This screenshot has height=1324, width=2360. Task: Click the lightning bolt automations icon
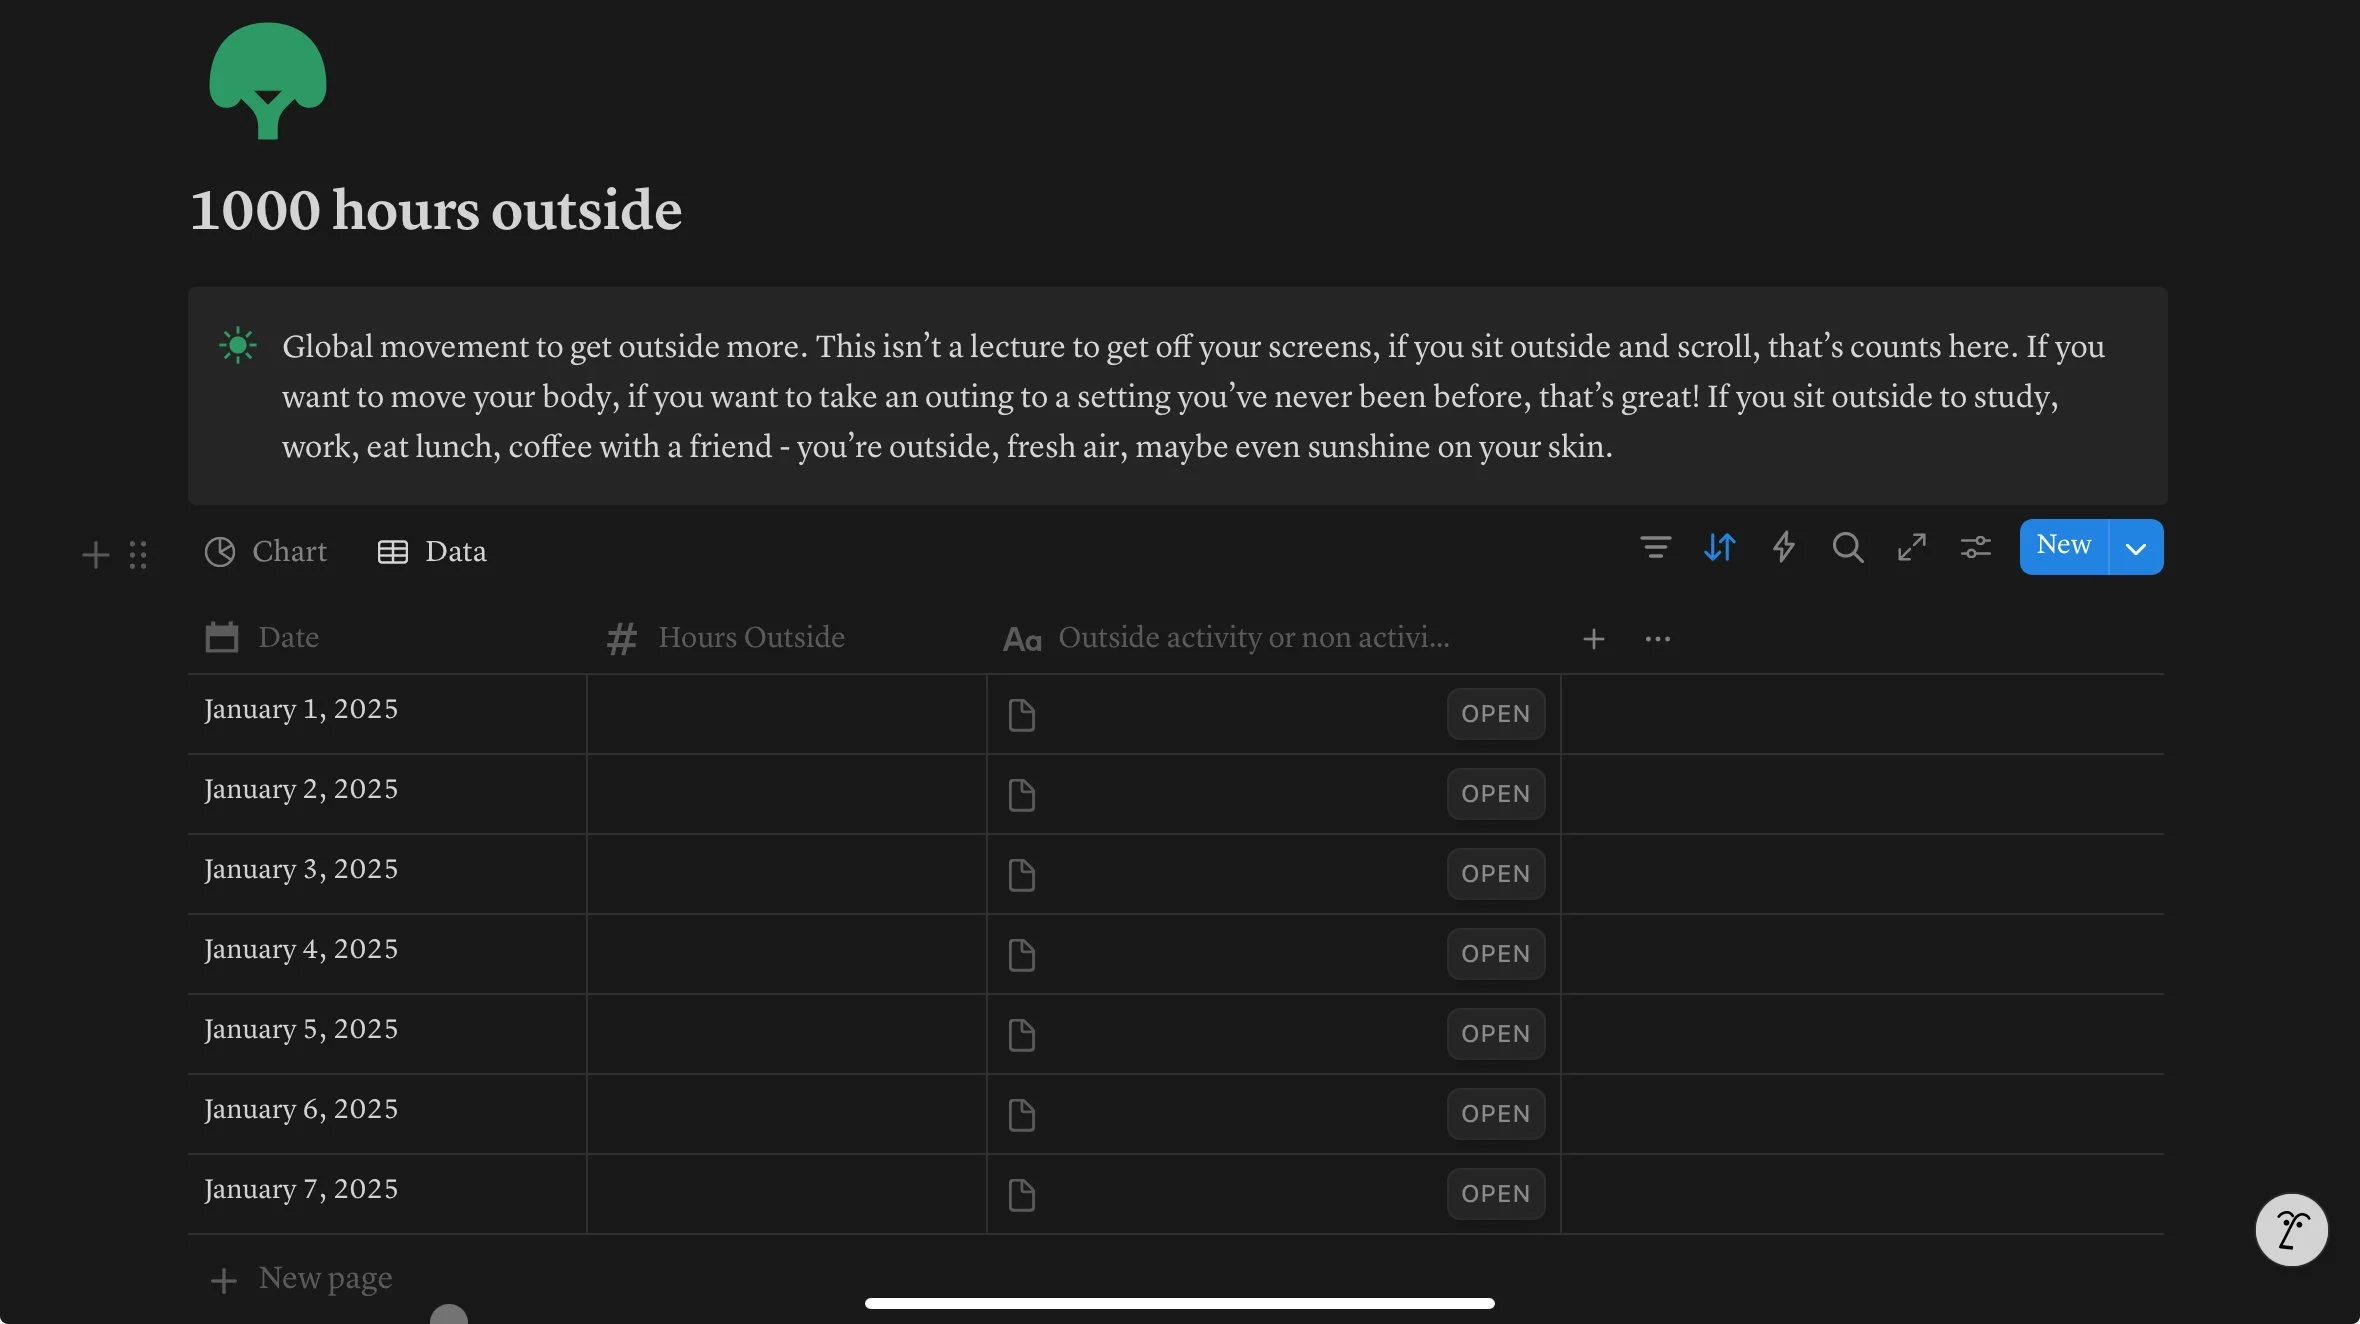click(1783, 547)
